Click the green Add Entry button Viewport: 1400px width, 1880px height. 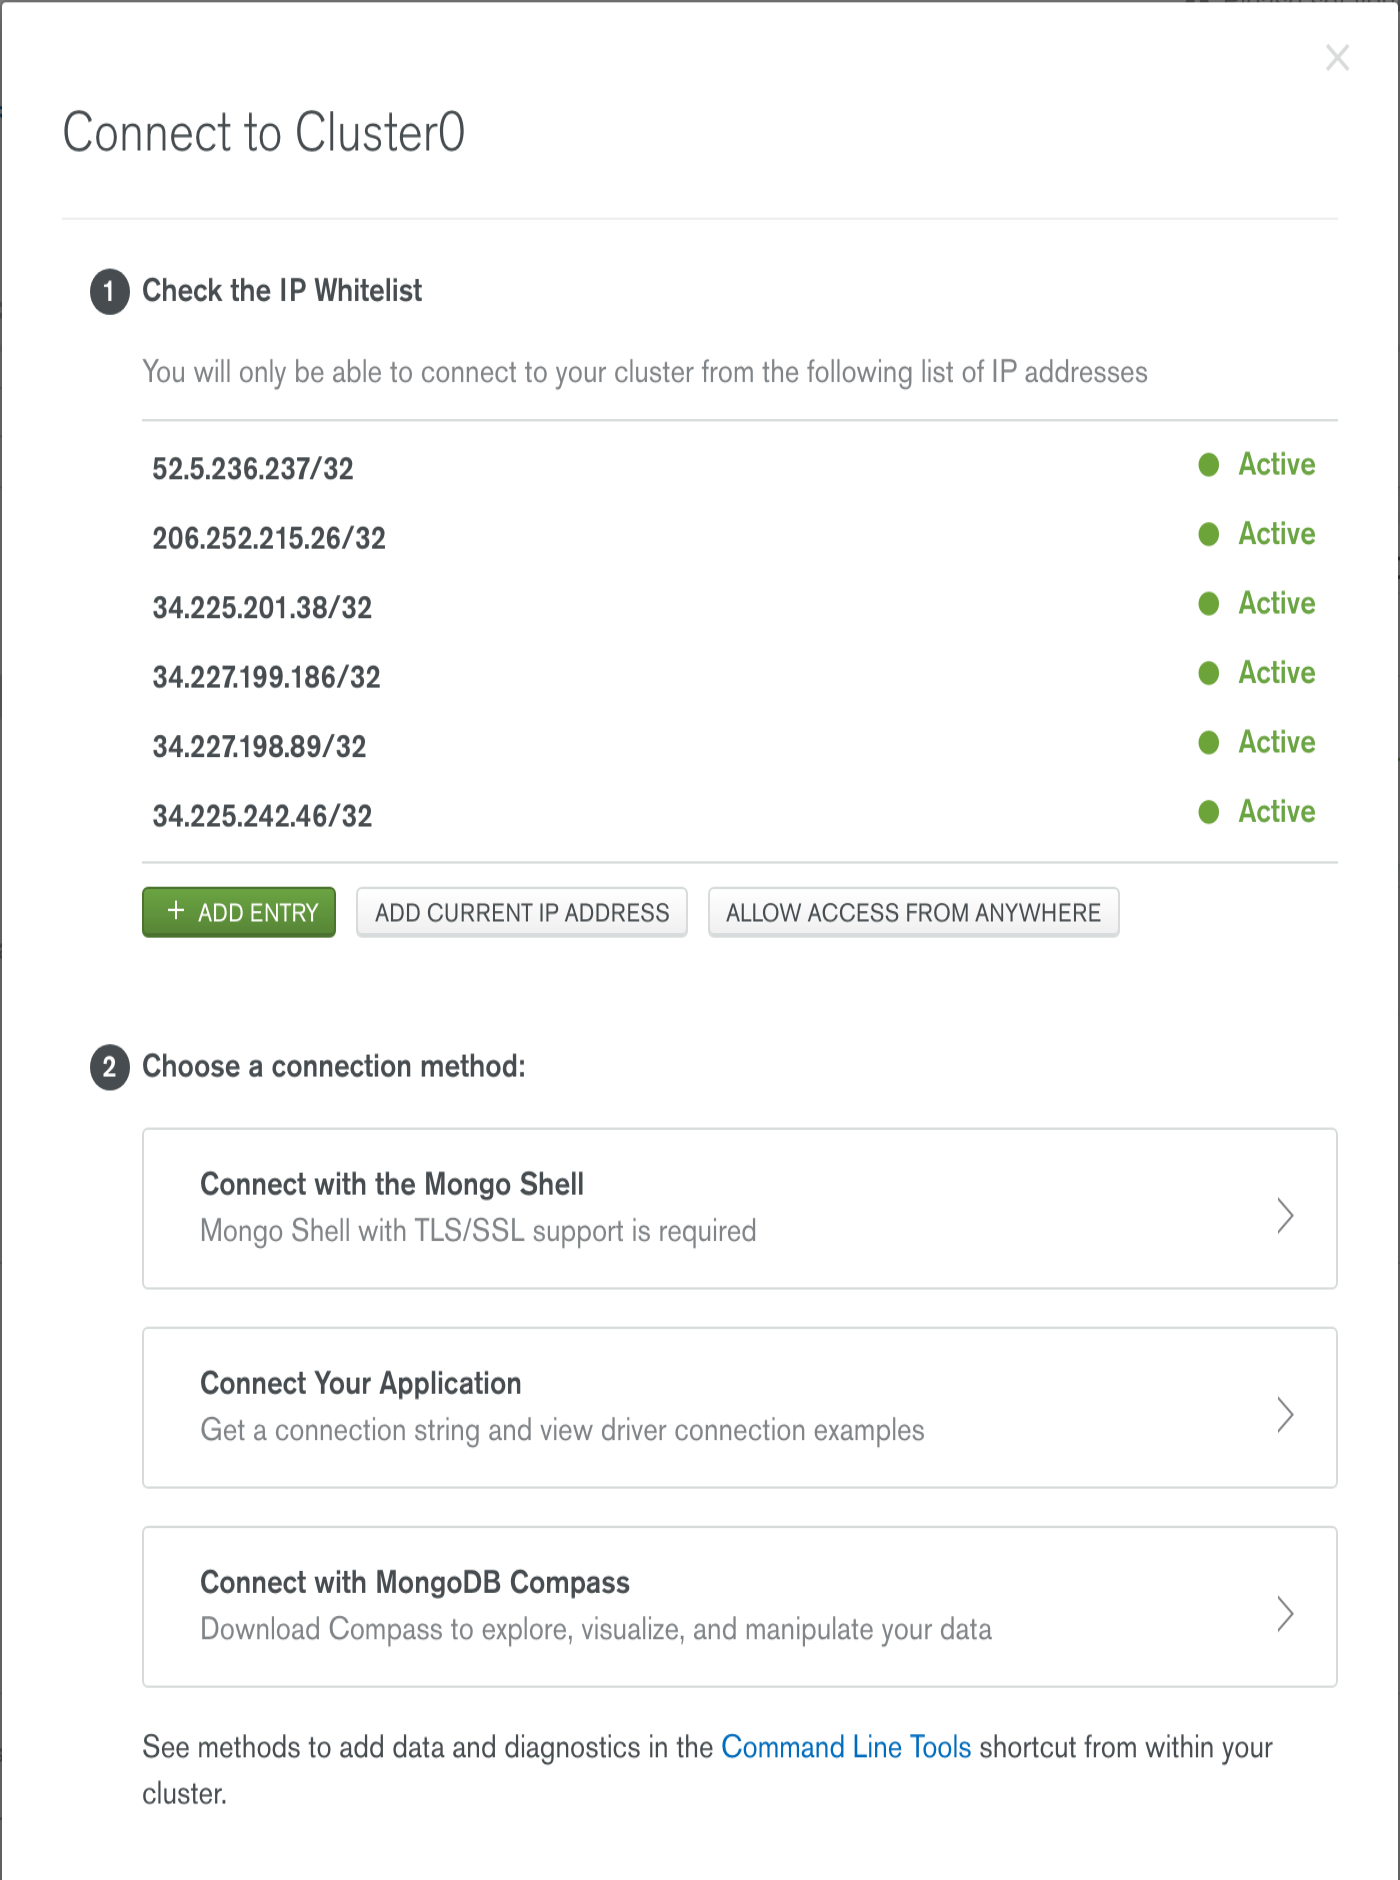click(239, 912)
